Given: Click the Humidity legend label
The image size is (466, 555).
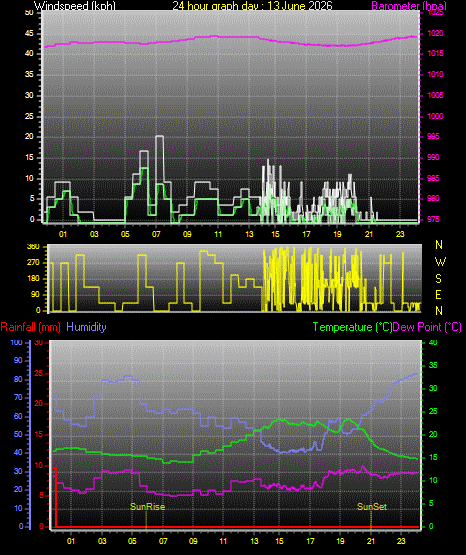Looking at the screenshot, I should click(86, 327).
